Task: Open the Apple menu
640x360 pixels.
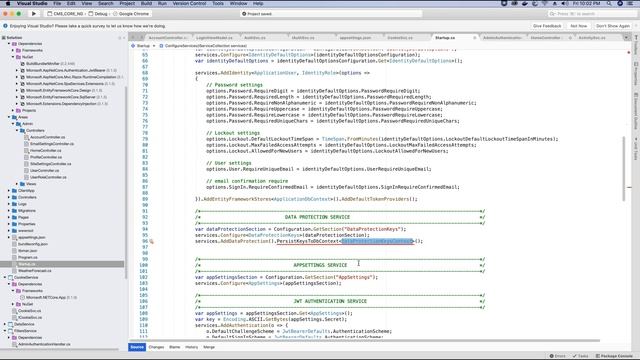Action: click(7, 3)
